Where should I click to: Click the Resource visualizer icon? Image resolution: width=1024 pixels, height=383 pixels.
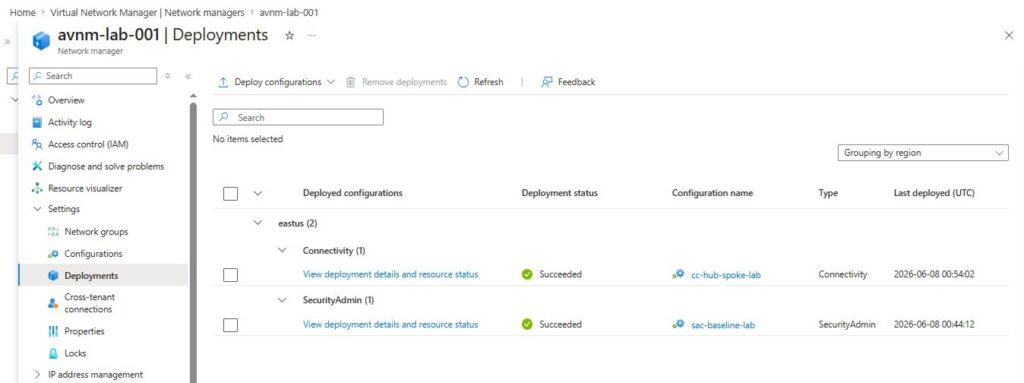[x=37, y=188]
